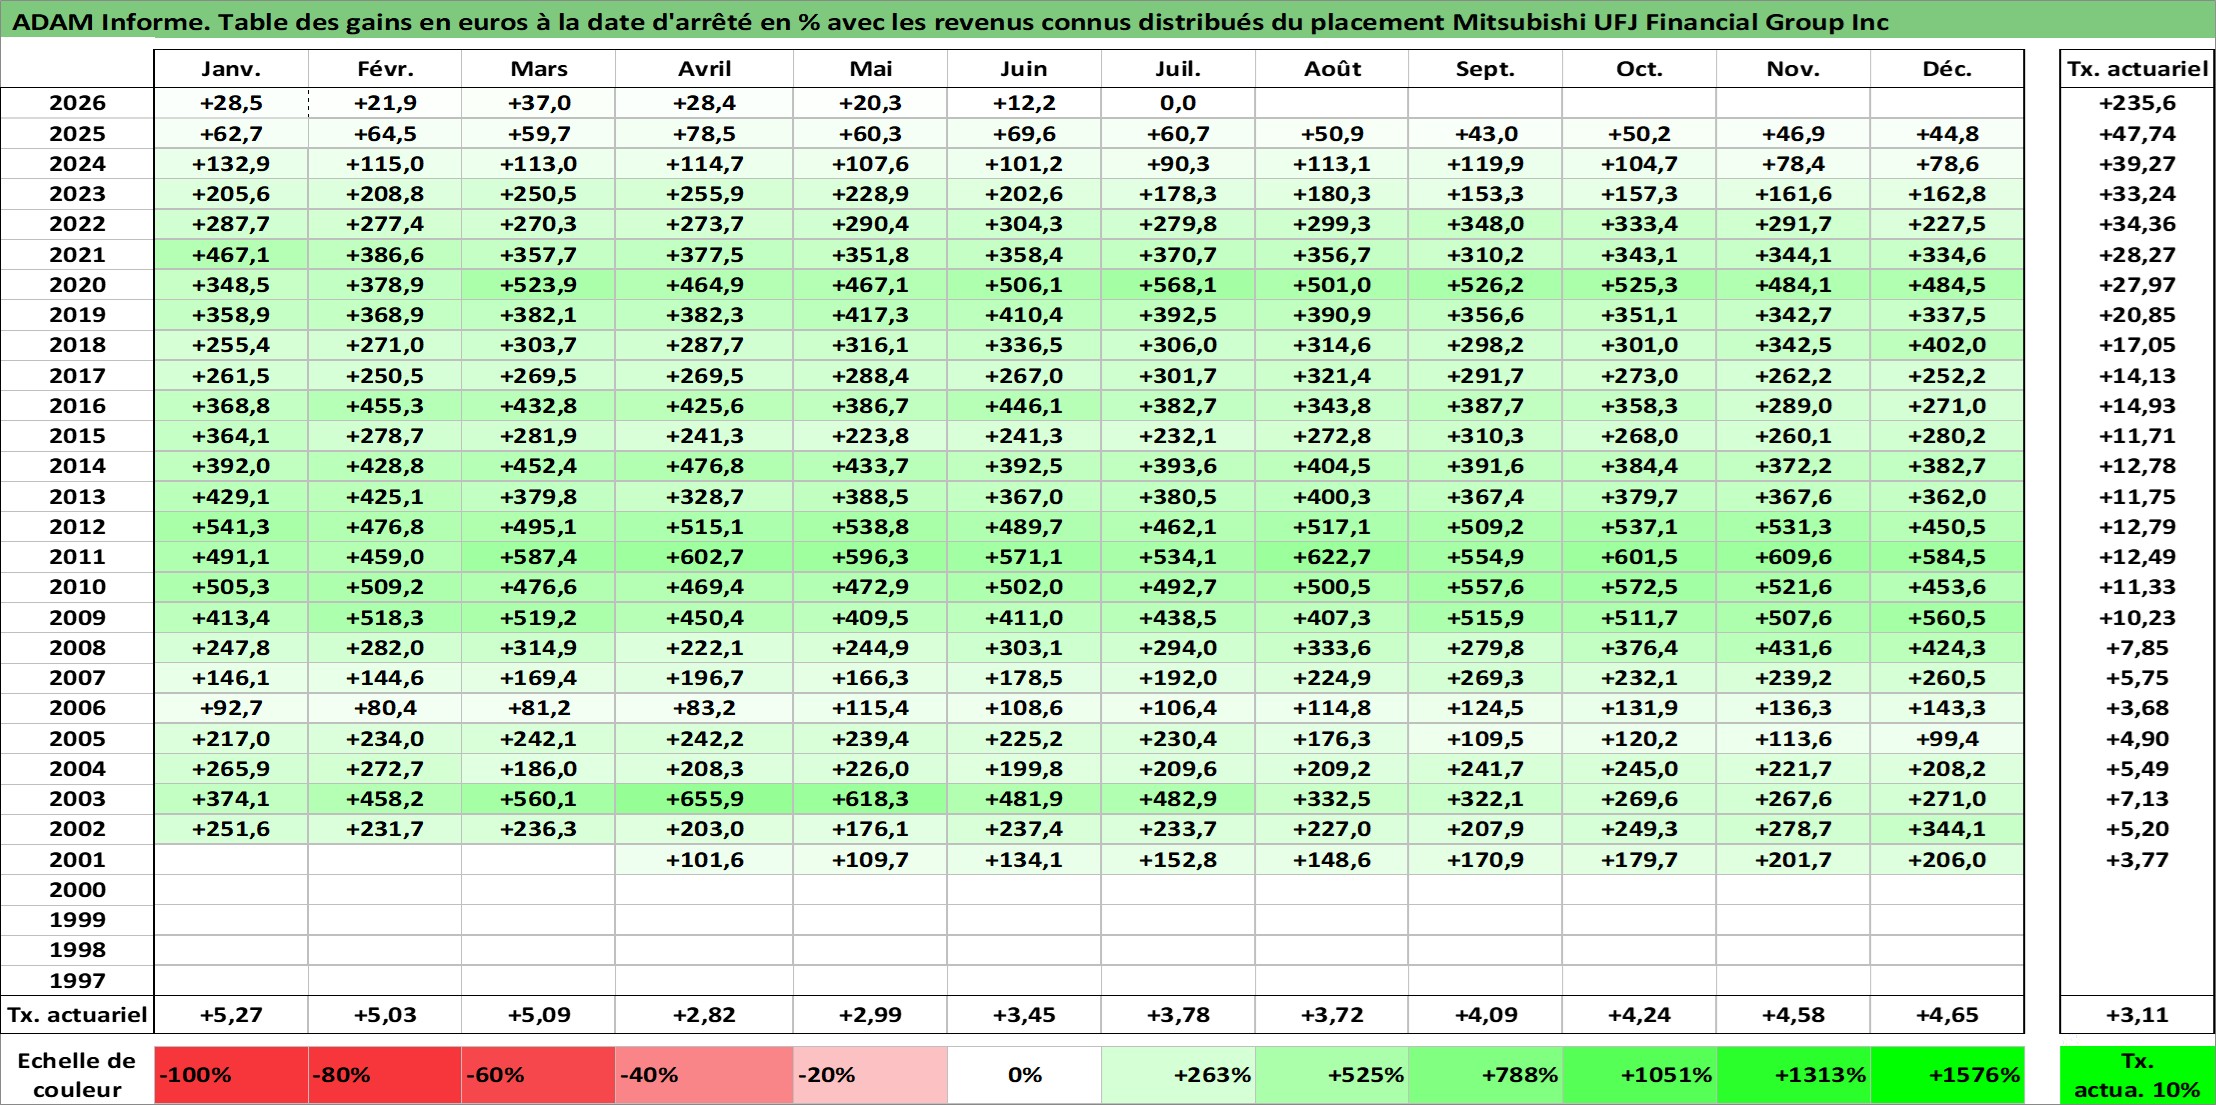
Task: Select the 'Tx. actuariel' column header at right
Action: (2137, 69)
